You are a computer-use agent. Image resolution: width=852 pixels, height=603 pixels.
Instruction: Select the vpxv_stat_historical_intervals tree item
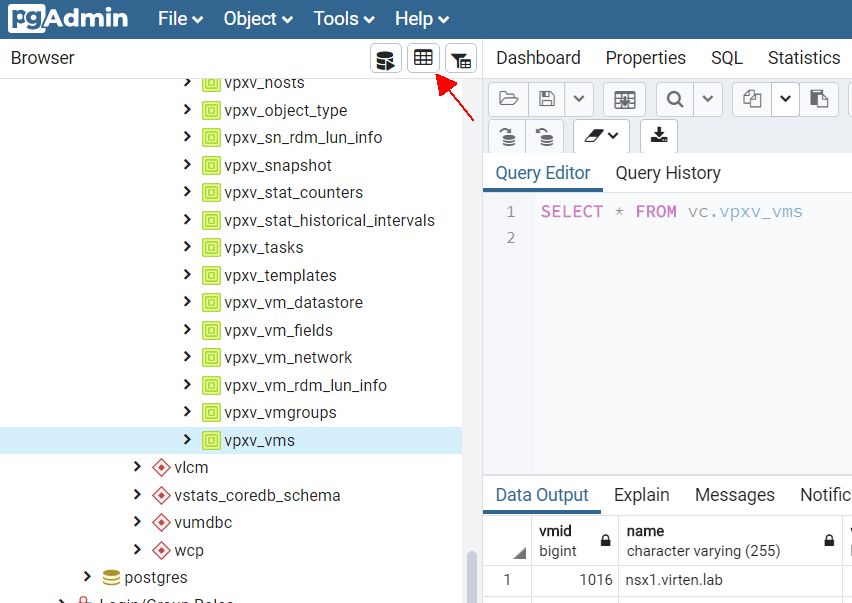coord(329,221)
